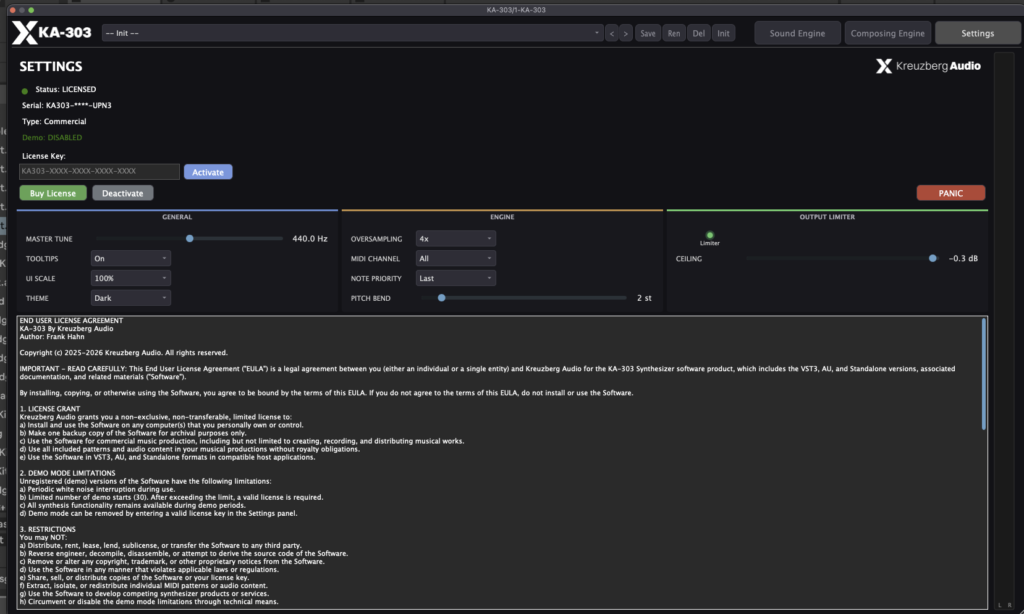Click the GENERAL section header
Image resolution: width=1024 pixels, height=614 pixels.
click(x=177, y=217)
